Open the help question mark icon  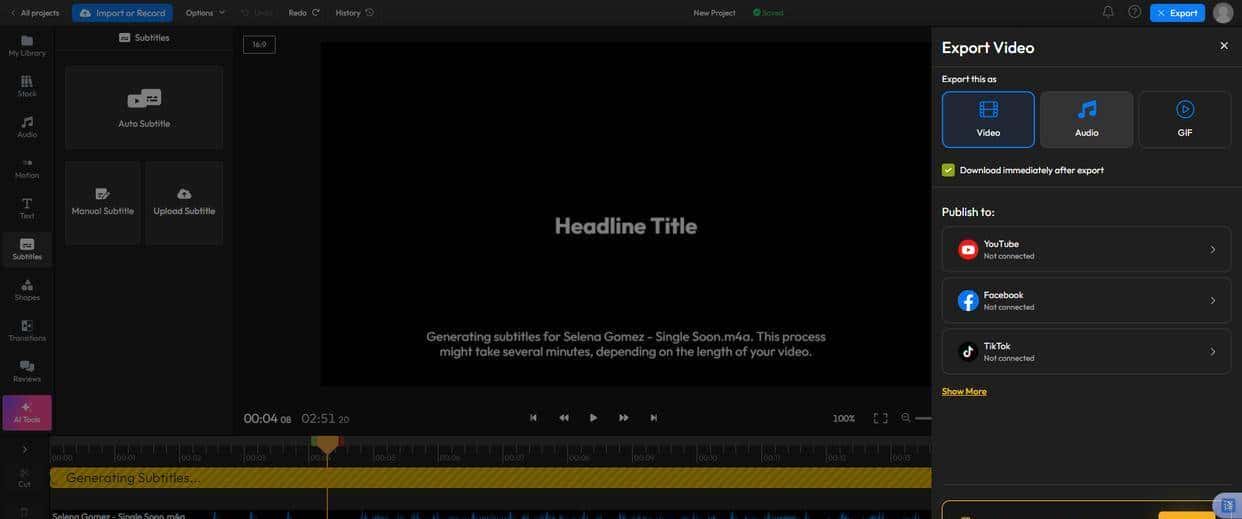(x=1134, y=12)
